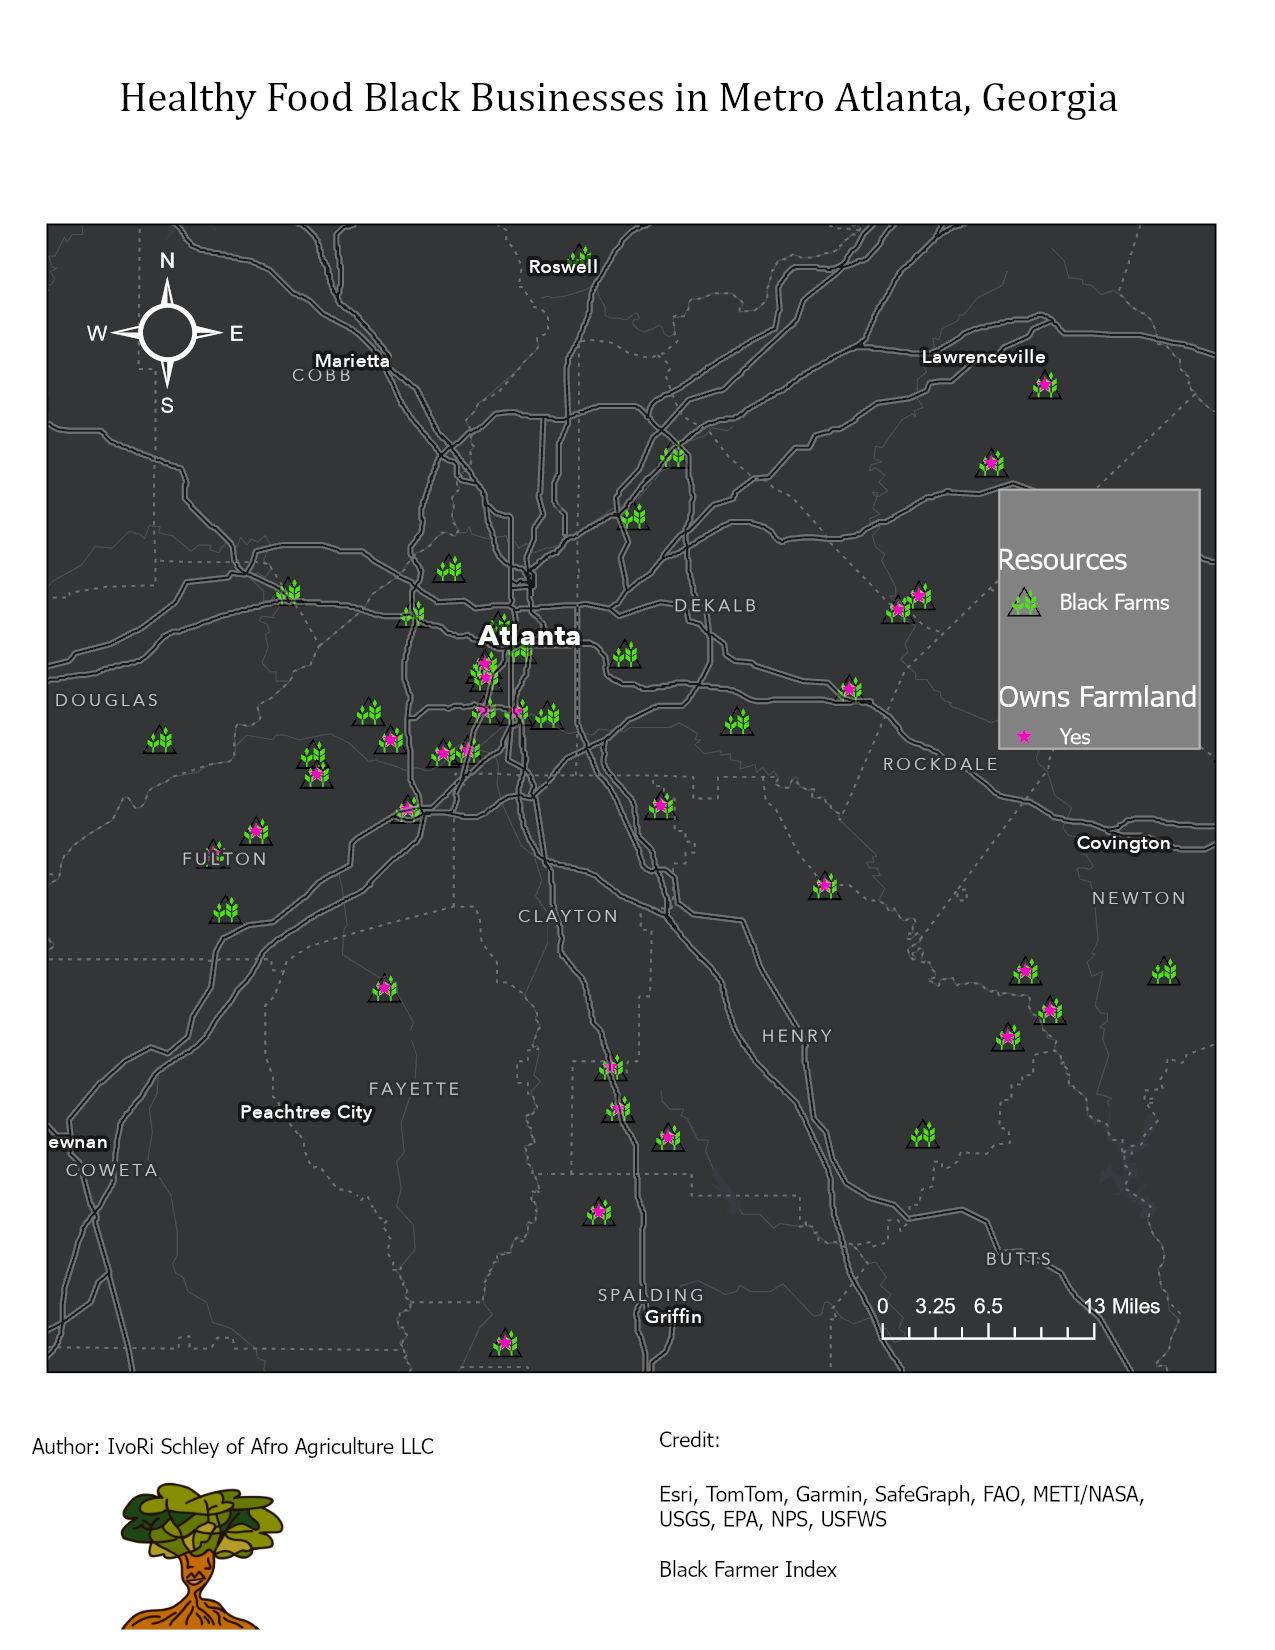
Task: Click the CLAYTON county label
Action: (568, 916)
